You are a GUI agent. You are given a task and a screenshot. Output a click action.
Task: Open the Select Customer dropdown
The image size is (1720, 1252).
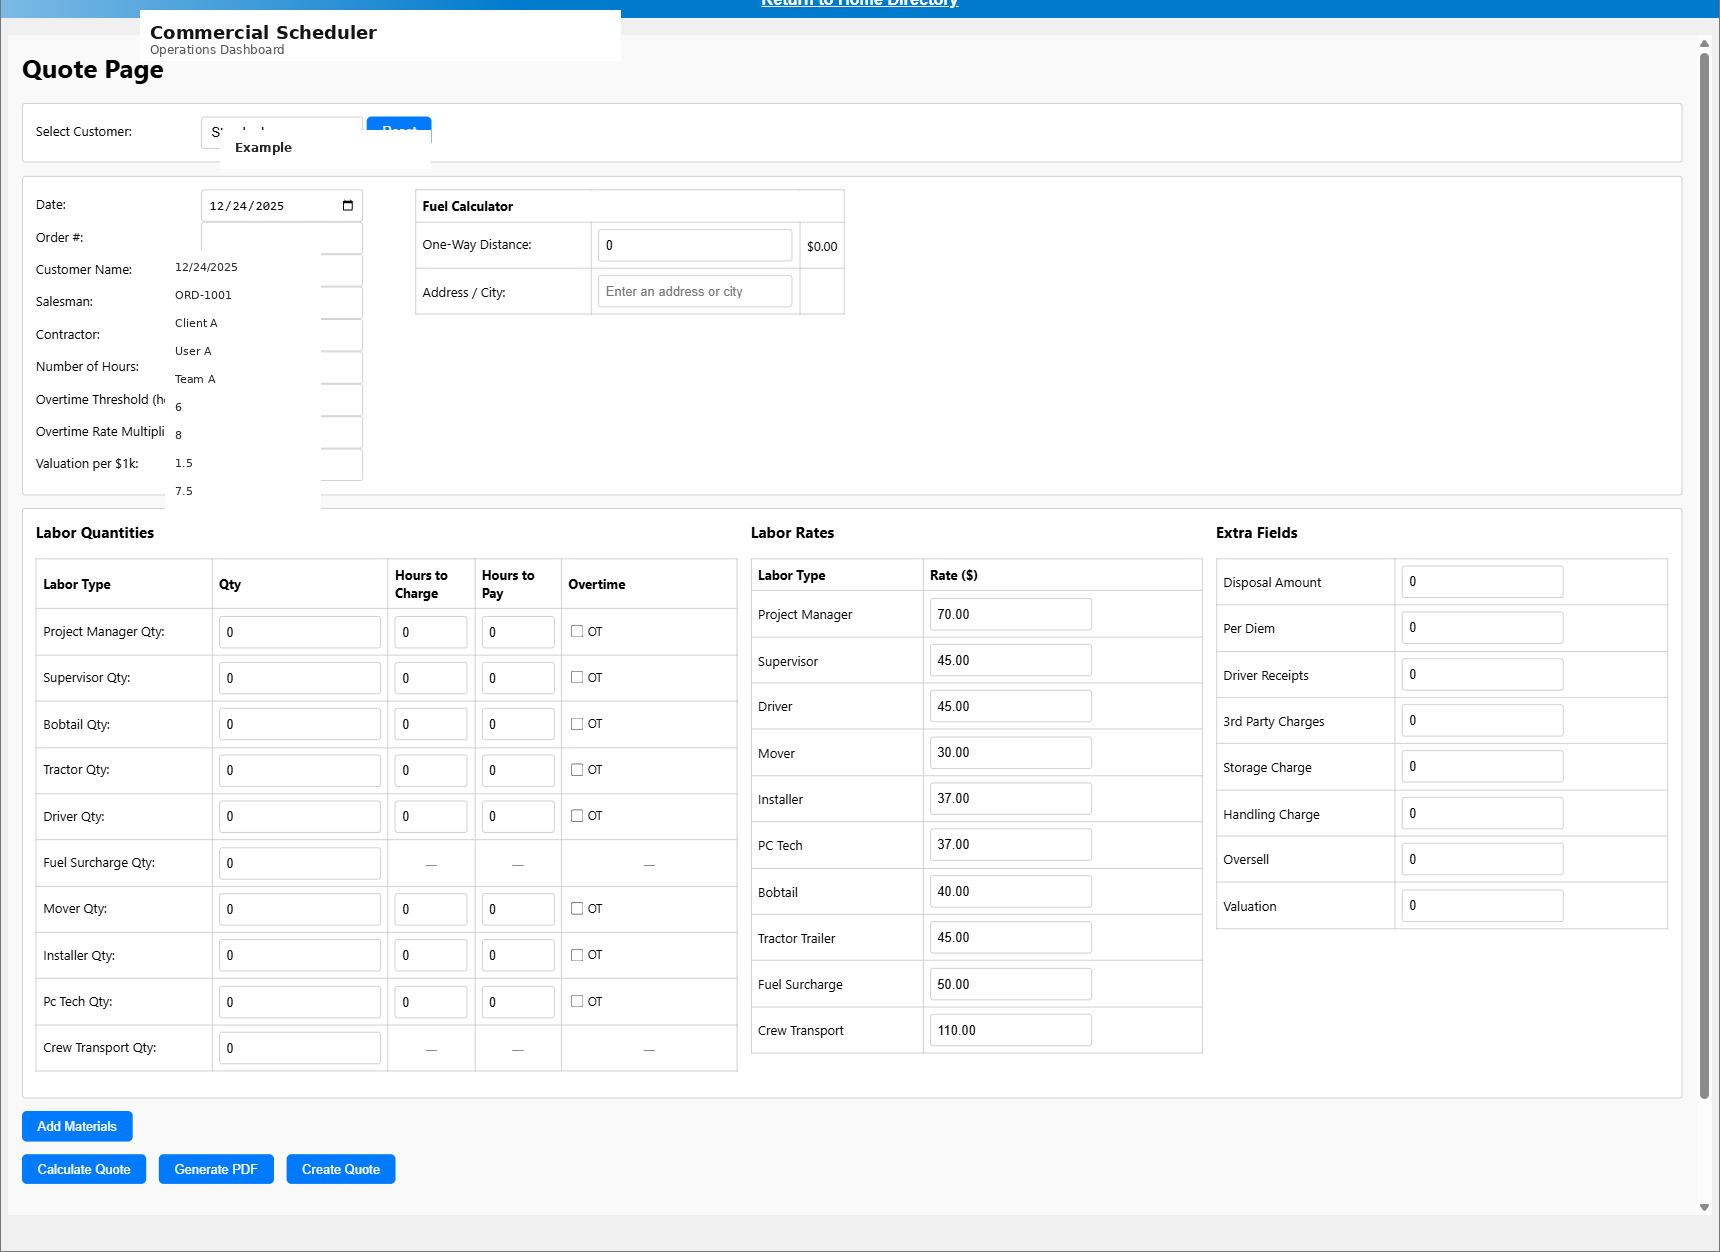tap(281, 132)
